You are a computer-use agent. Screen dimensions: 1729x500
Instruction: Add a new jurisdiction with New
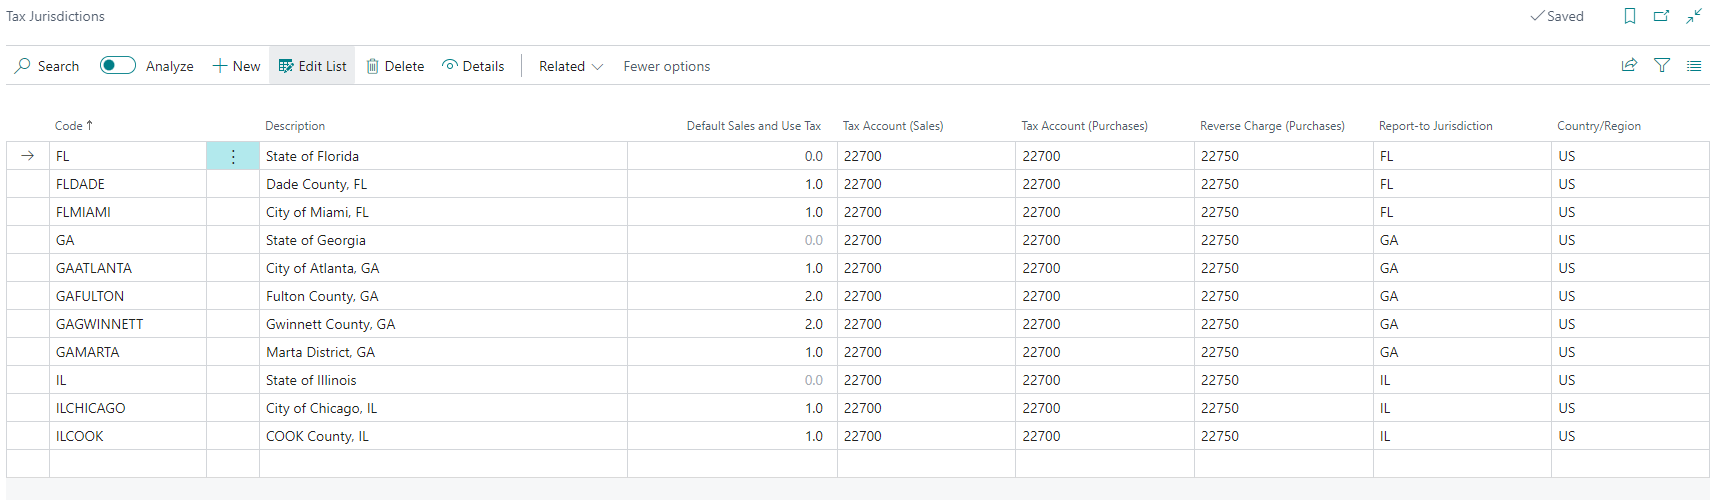(236, 66)
